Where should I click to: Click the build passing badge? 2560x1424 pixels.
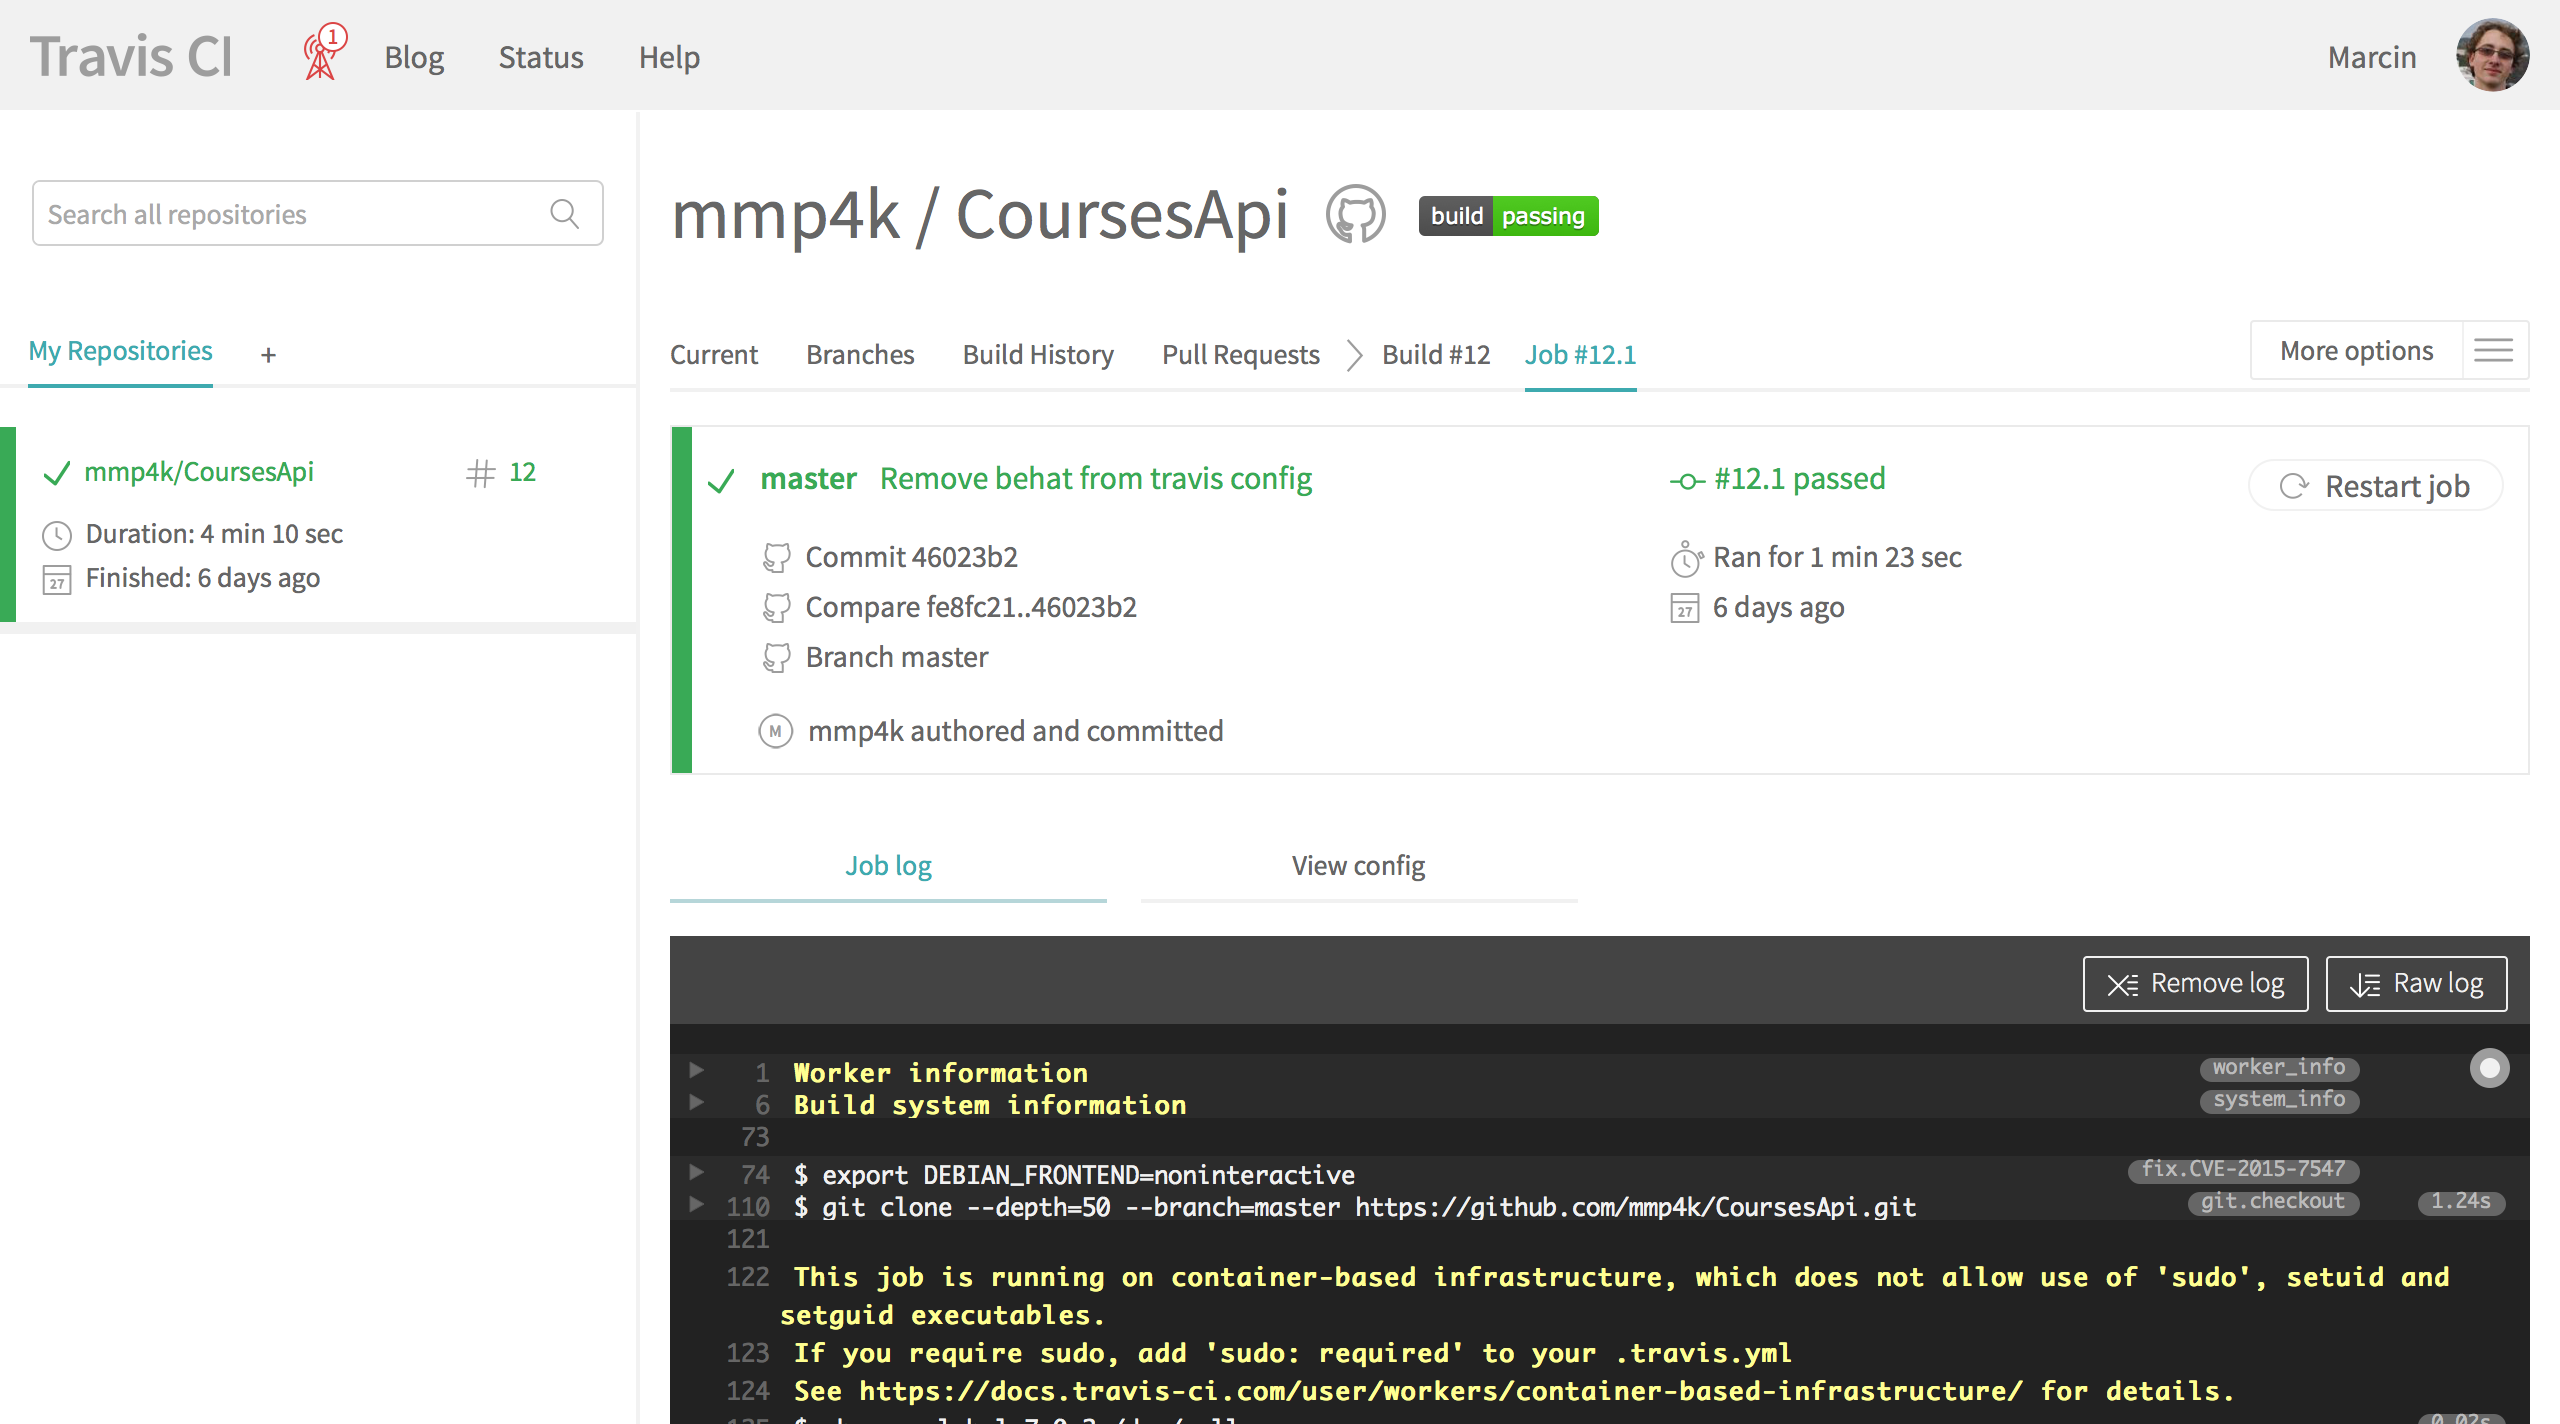1508,216
